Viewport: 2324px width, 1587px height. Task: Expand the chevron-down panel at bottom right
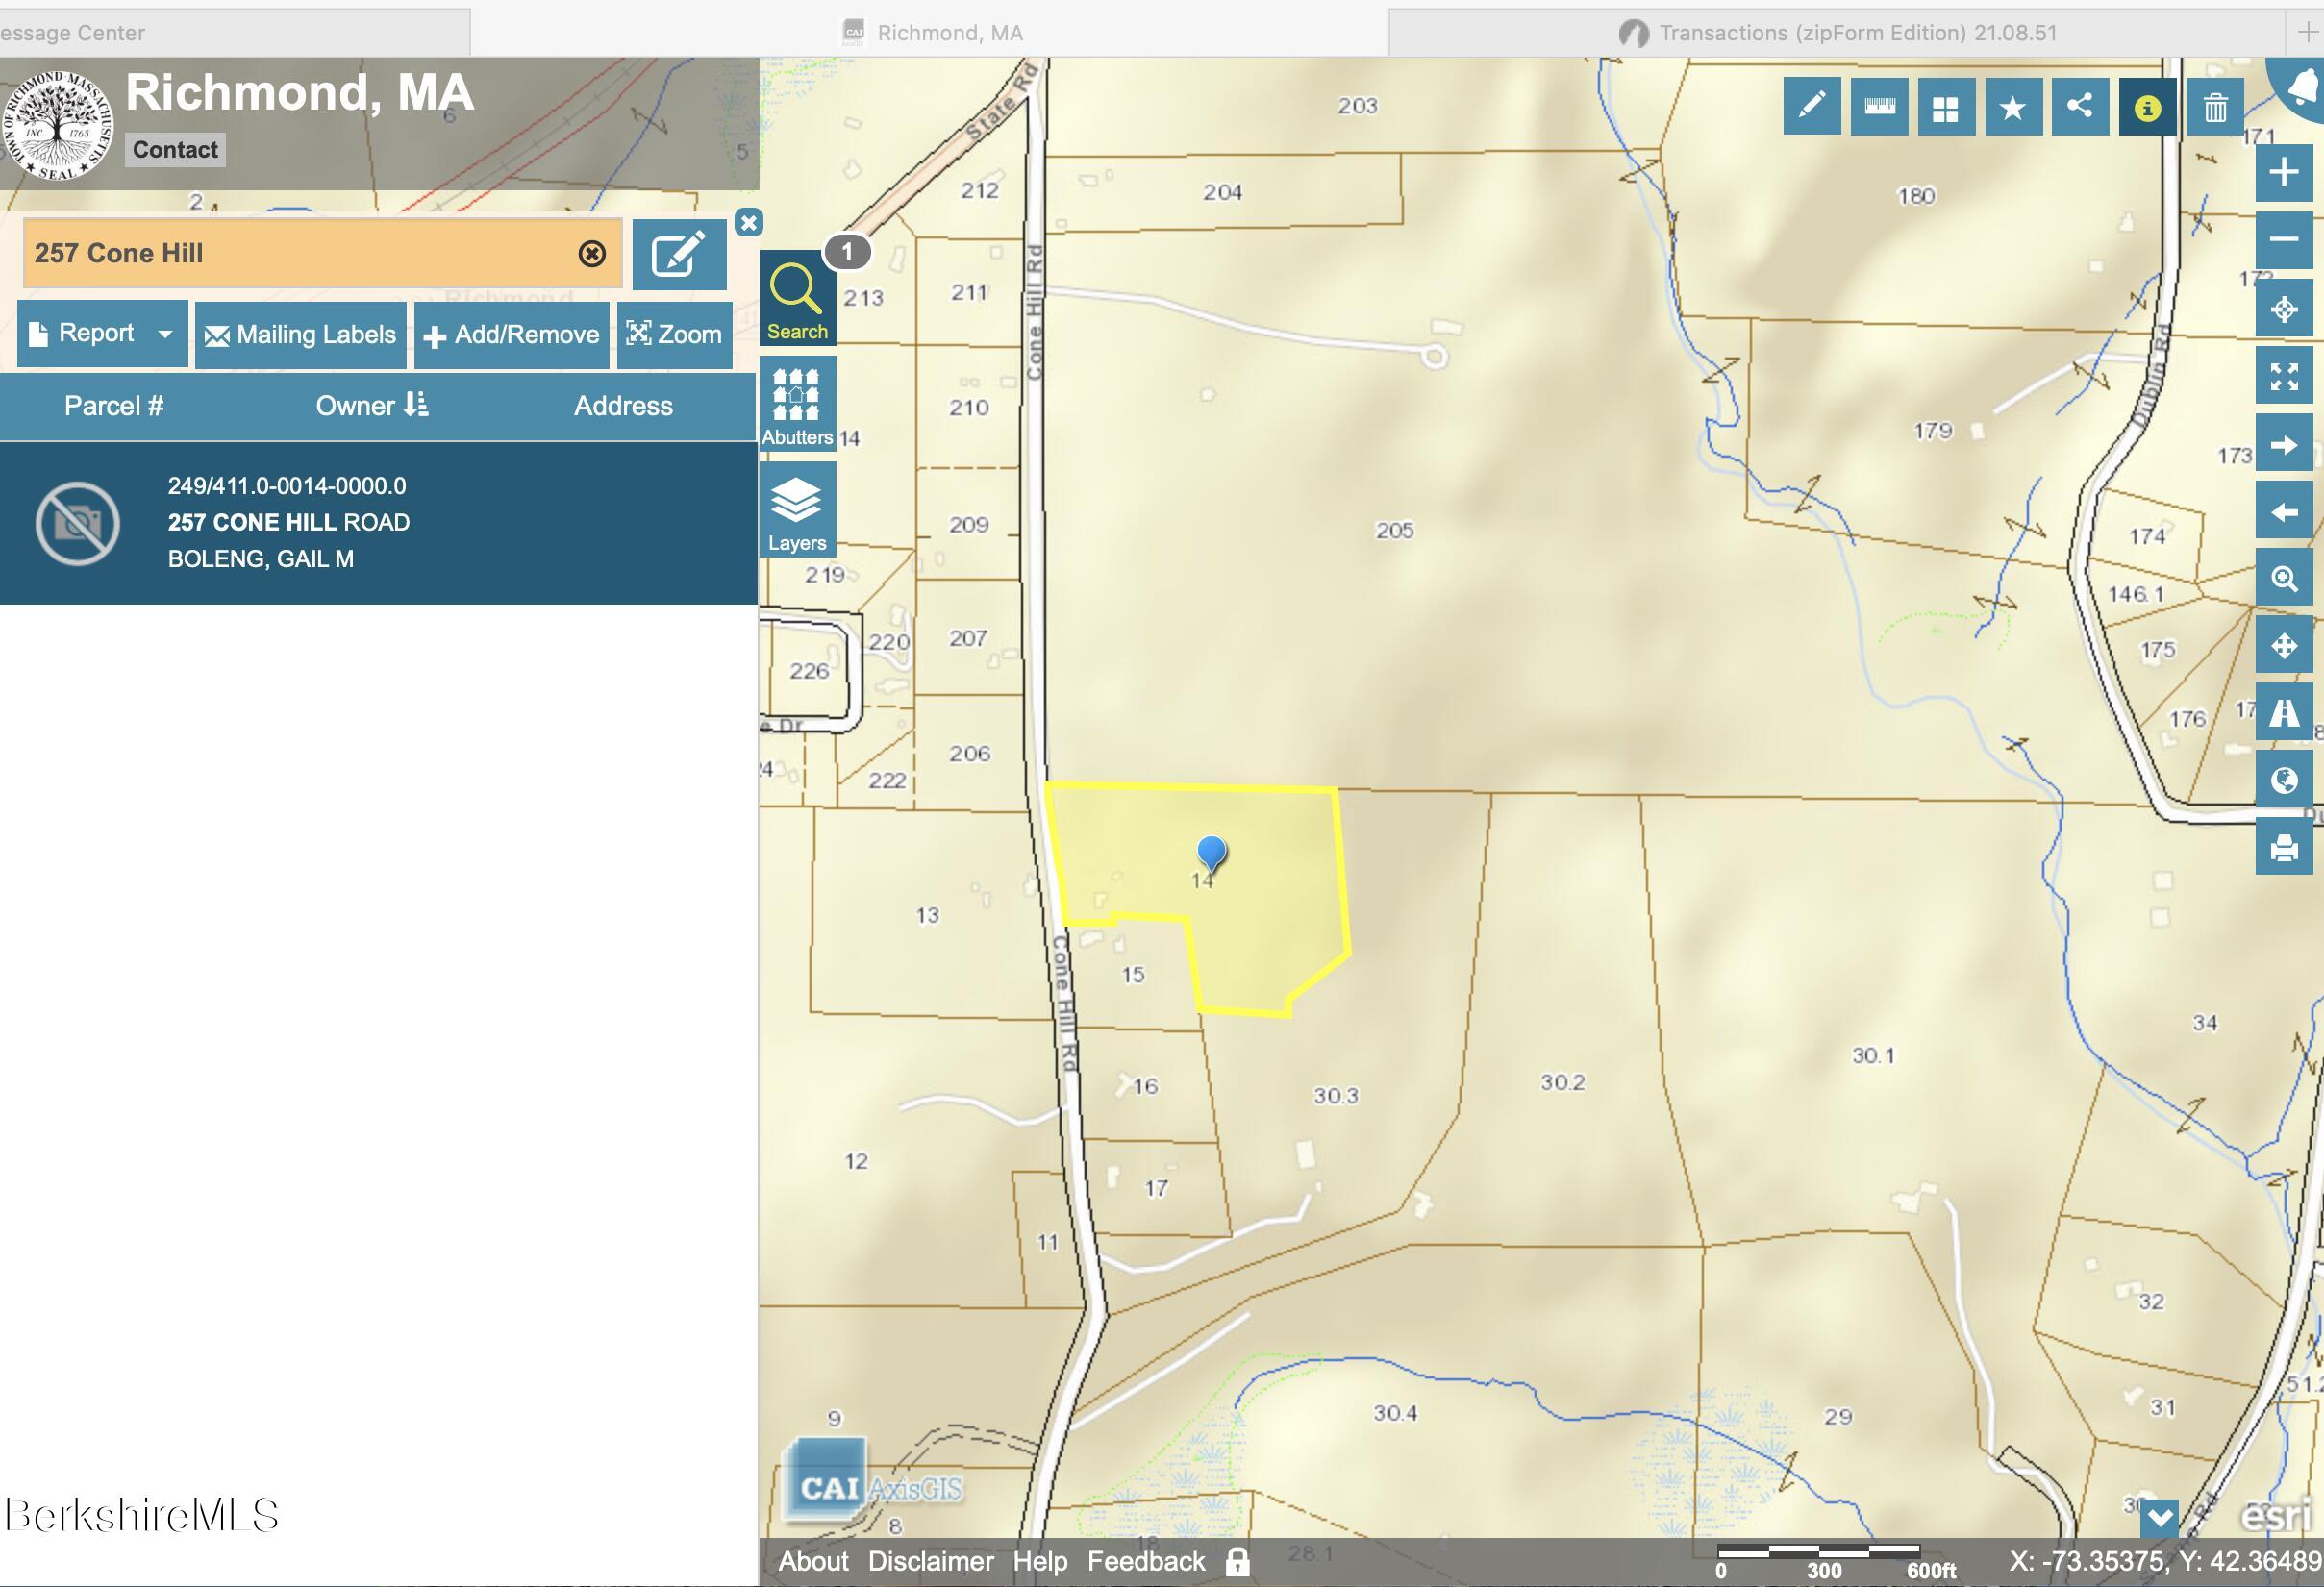point(2159,1519)
